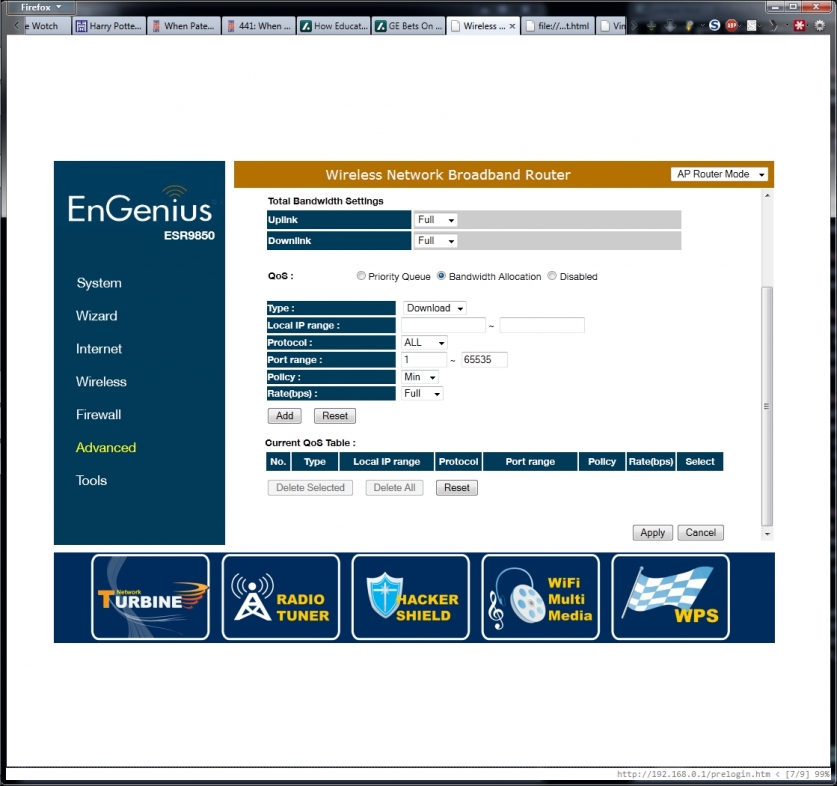Viewport: 837px width, 786px height.
Task: Click the red asterisk LastPass icon
Action: (x=799, y=25)
